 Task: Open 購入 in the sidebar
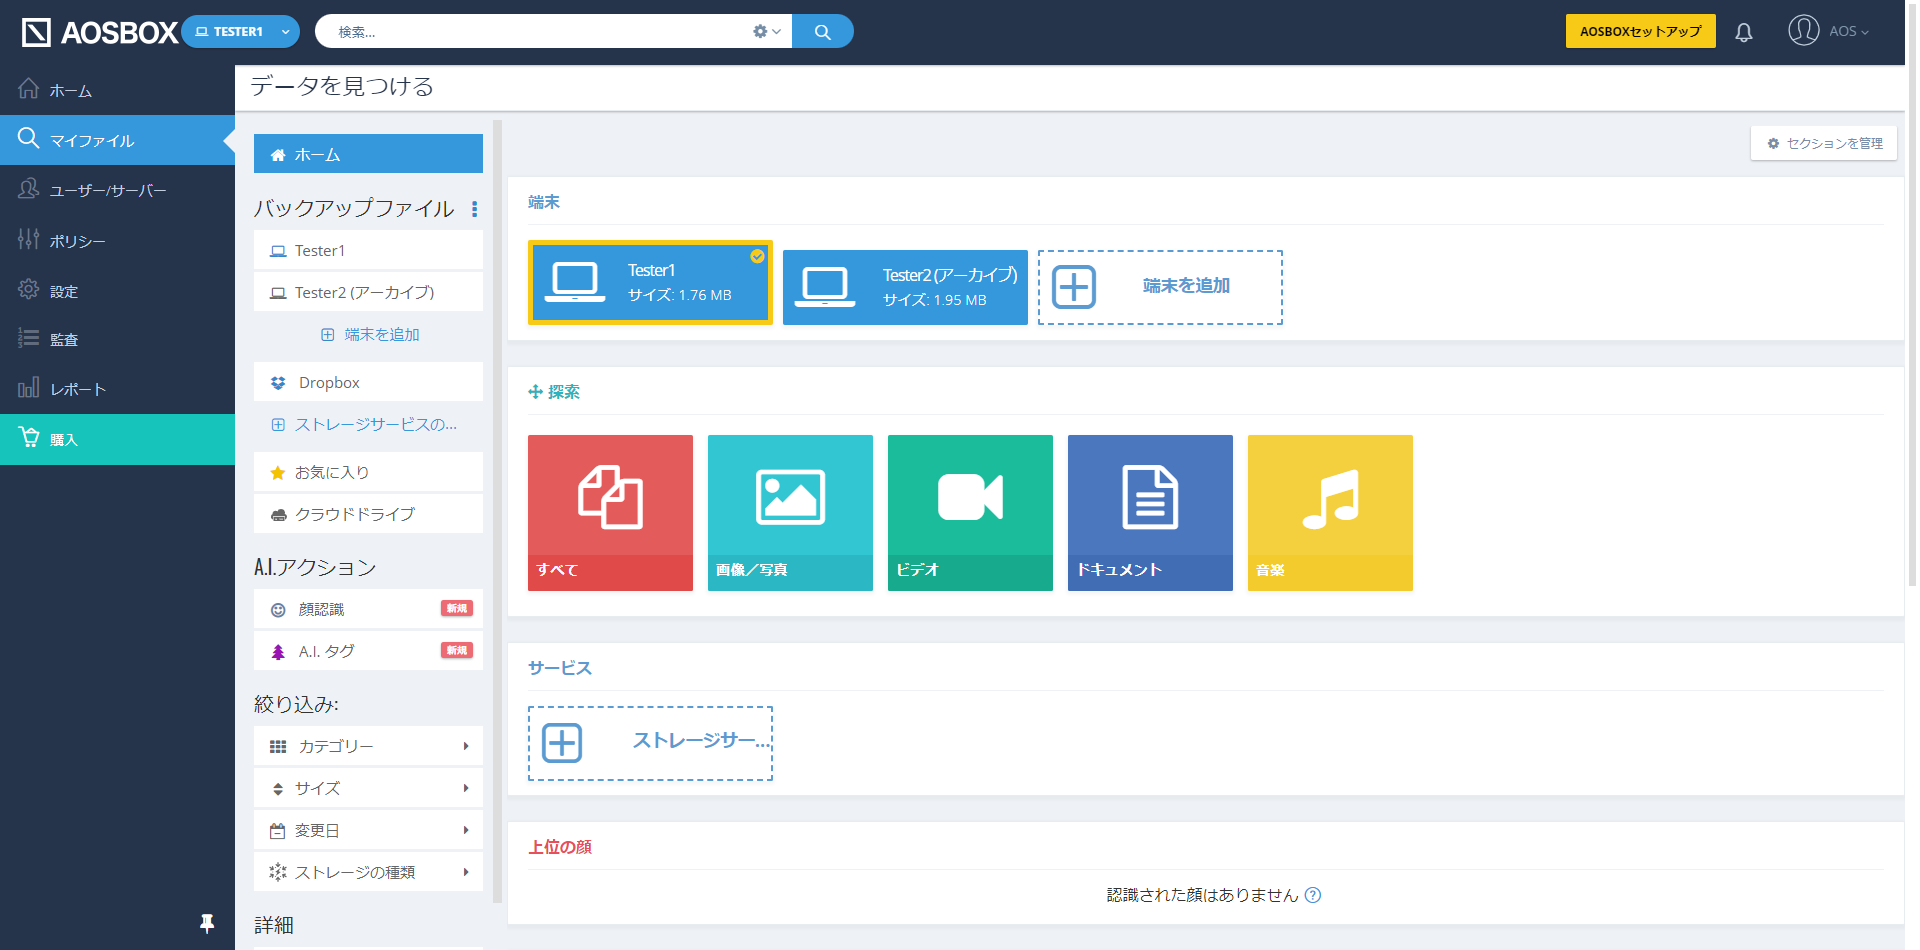117,439
